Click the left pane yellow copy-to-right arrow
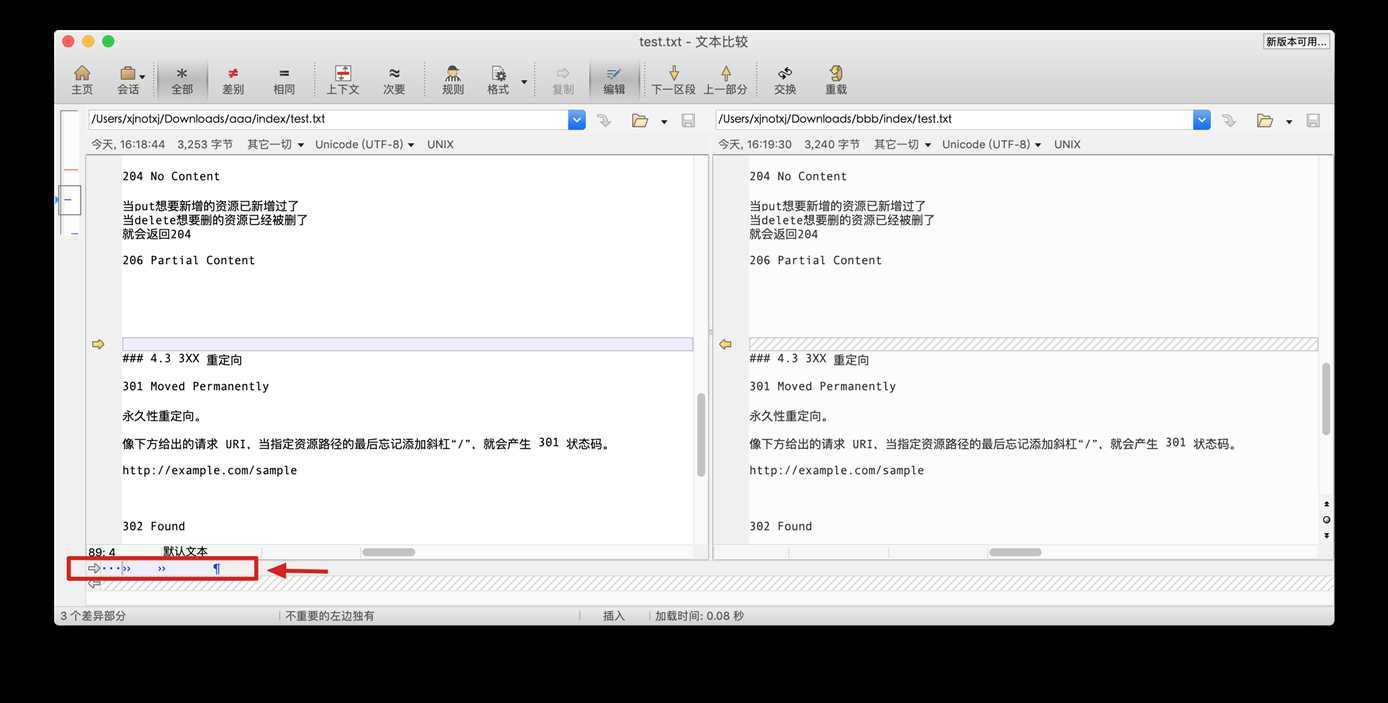This screenshot has width=1388, height=703. pos(98,344)
